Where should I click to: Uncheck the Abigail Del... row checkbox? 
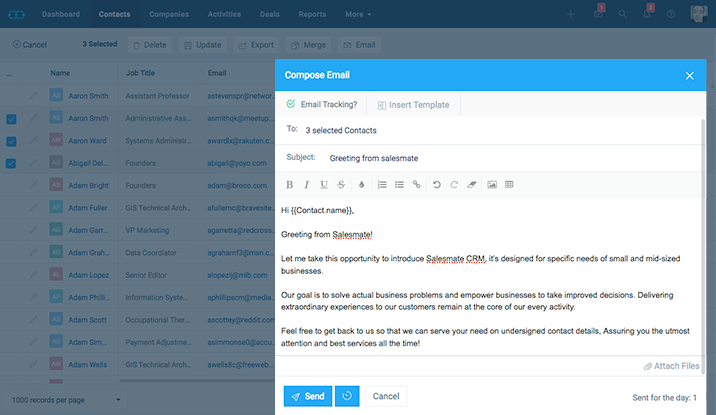point(11,163)
